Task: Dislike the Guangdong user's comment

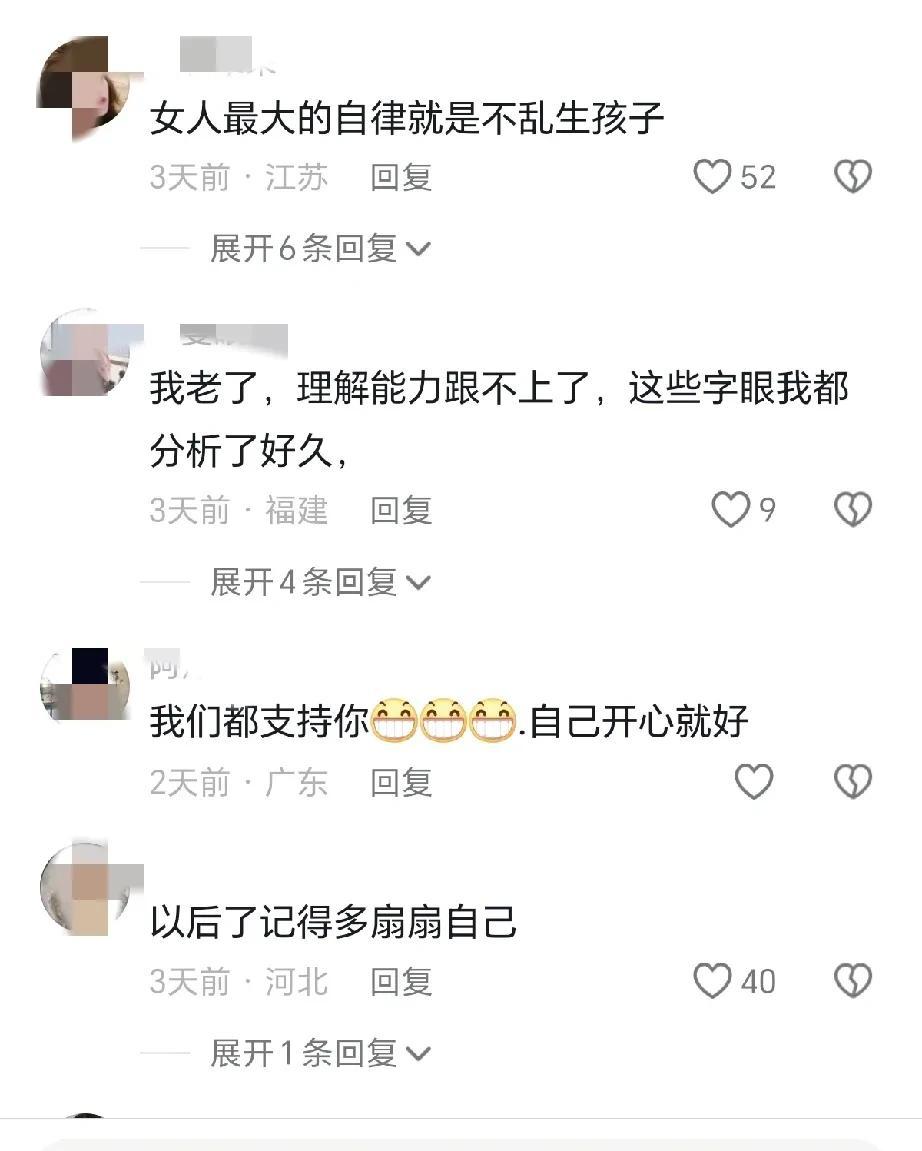Action: point(853,782)
